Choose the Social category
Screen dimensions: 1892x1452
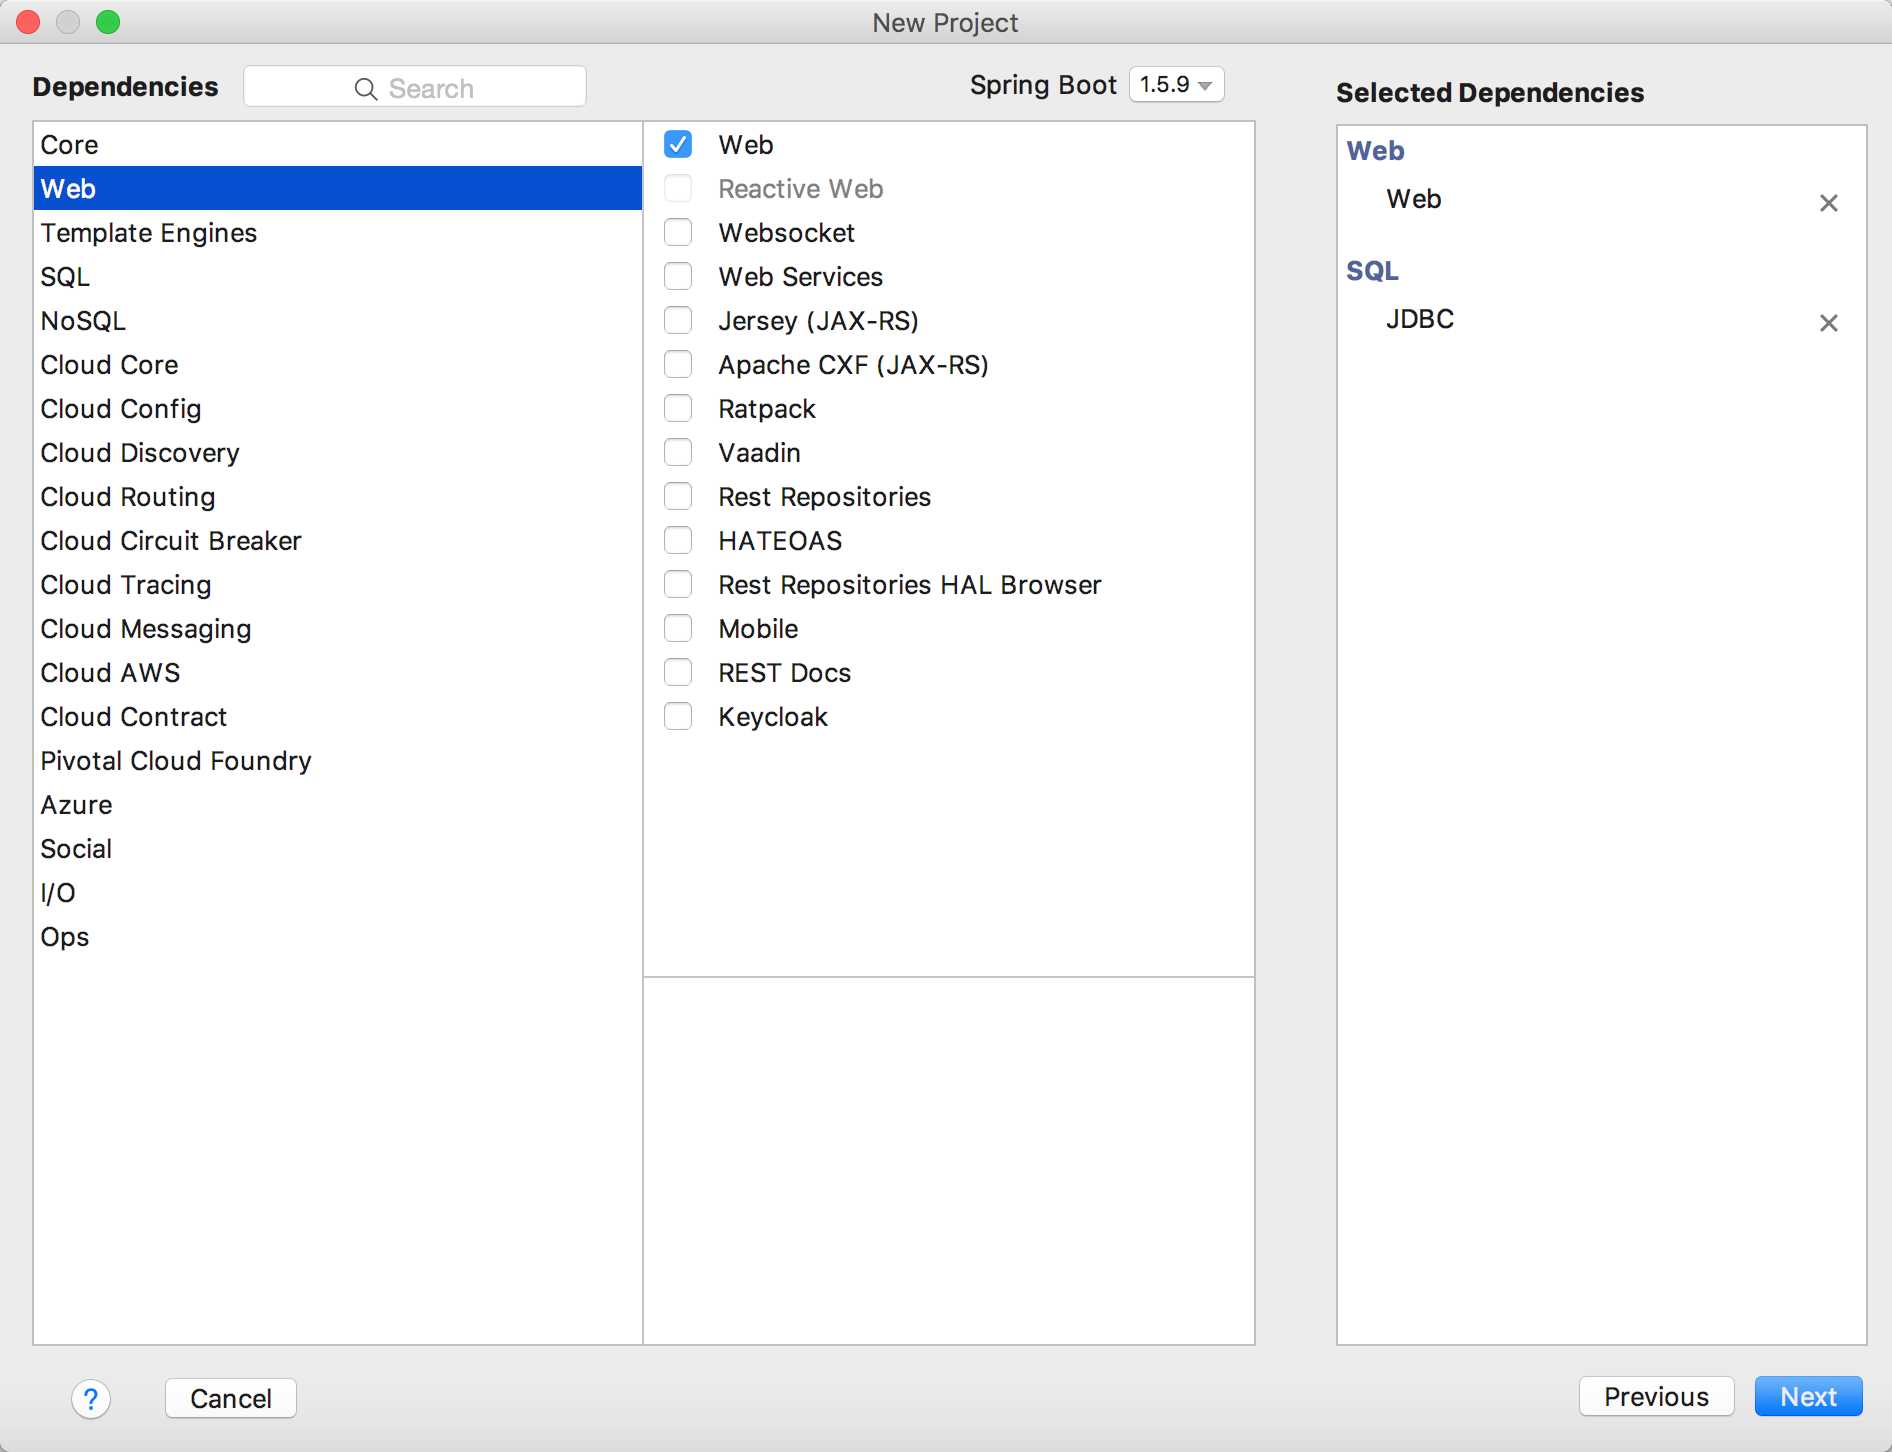click(x=338, y=848)
